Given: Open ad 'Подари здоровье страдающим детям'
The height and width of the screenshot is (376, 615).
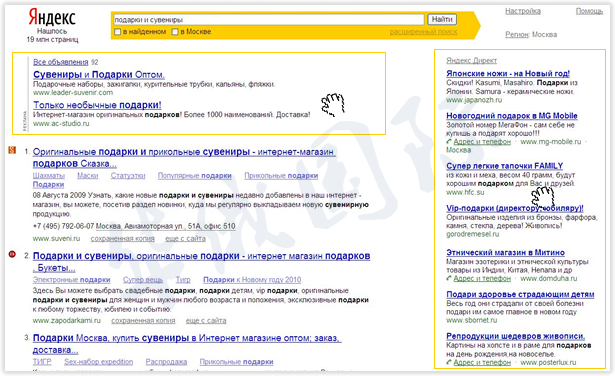Looking at the screenshot, I should click(x=520, y=294).
